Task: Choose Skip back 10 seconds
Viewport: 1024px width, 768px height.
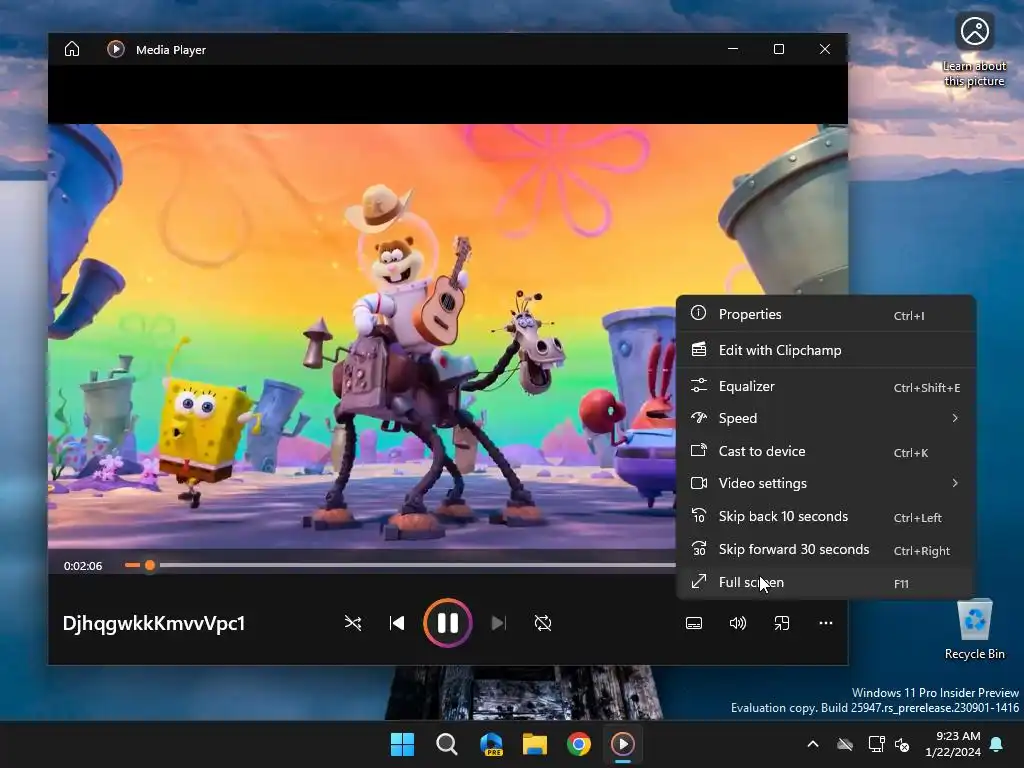Action: tap(826, 517)
